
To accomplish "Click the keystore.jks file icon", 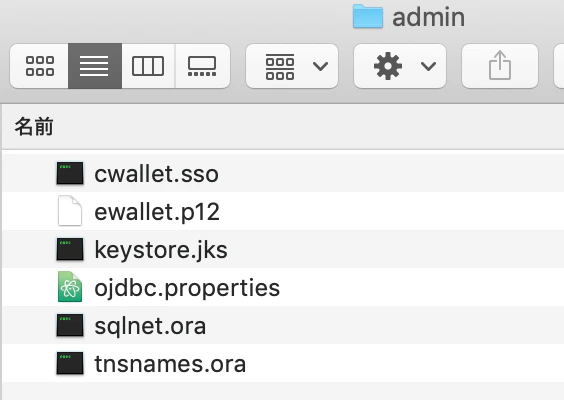I will (x=70, y=249).
